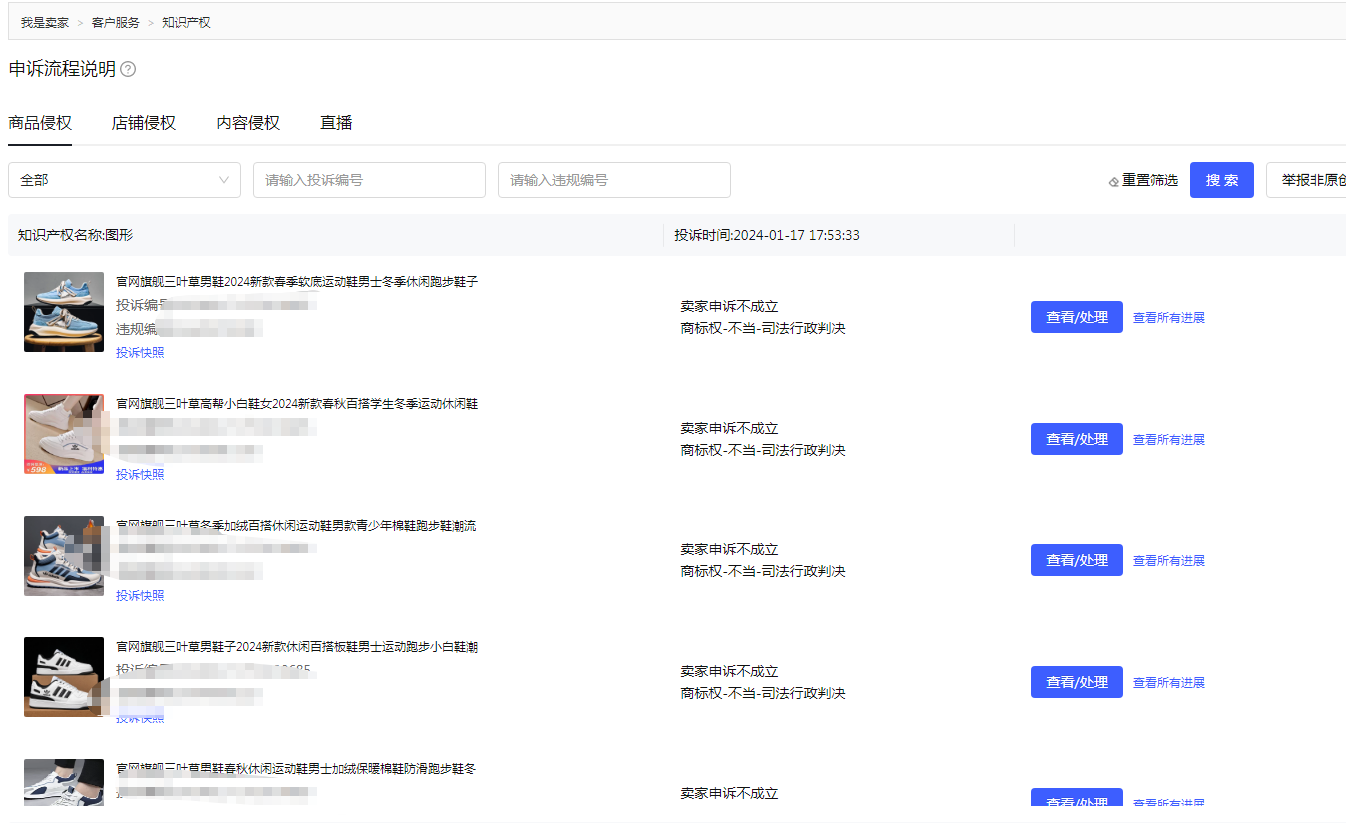This screenshot has height=823, width=1346.
Task: Click product title containing 加绒保暖棉鞋防滑跑步鞋冬
Action: 296,769
